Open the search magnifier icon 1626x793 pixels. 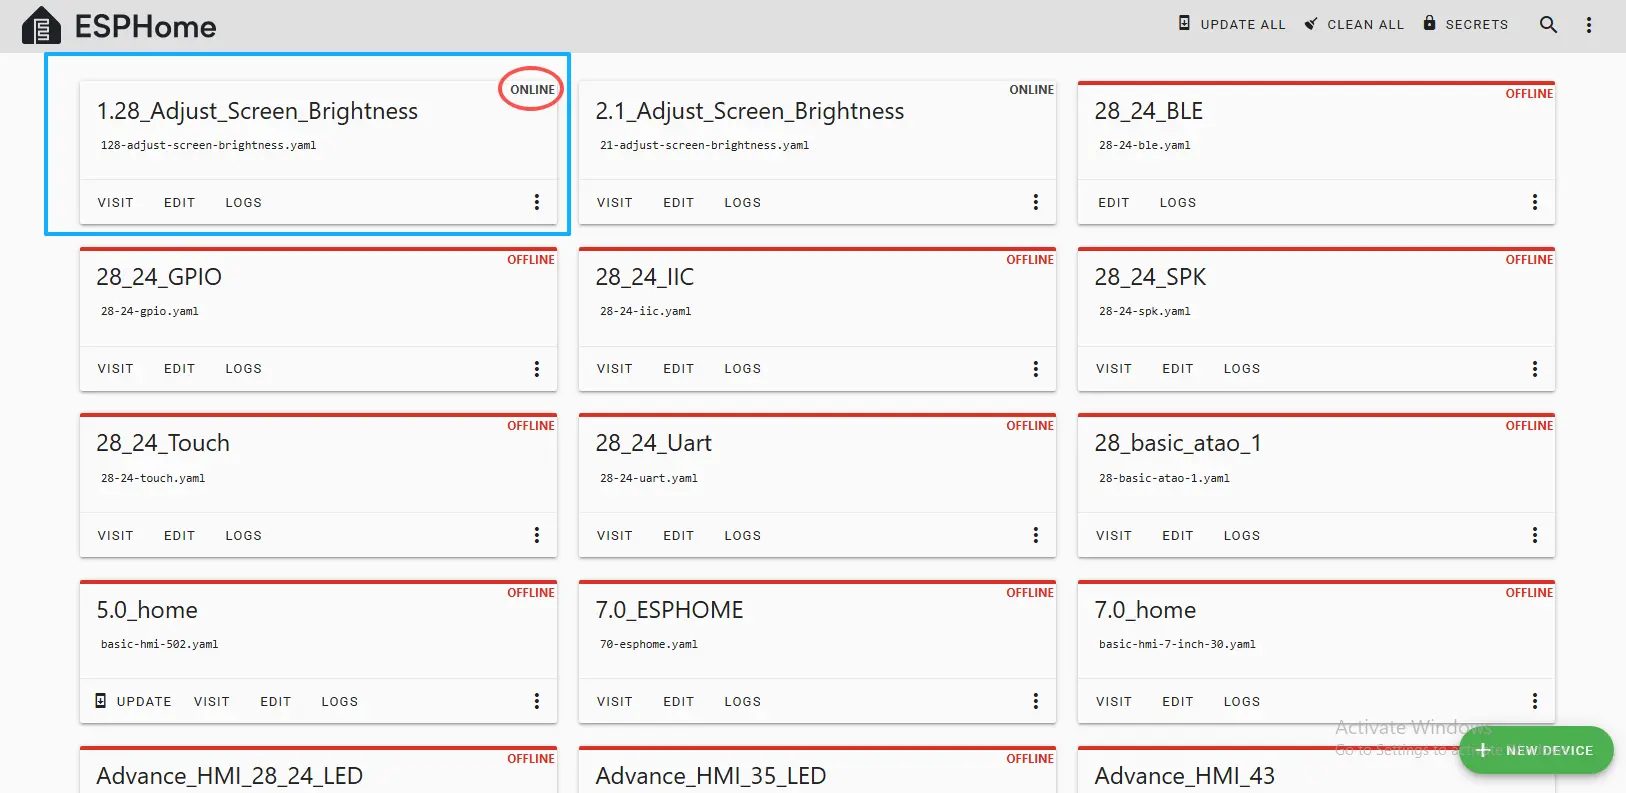point(1548,25)
